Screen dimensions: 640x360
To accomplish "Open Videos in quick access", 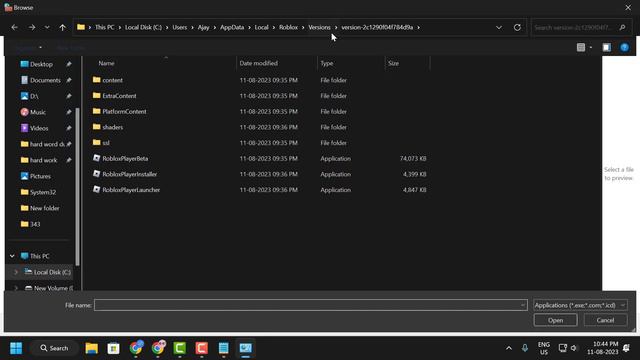I will [x=34, y=128].
